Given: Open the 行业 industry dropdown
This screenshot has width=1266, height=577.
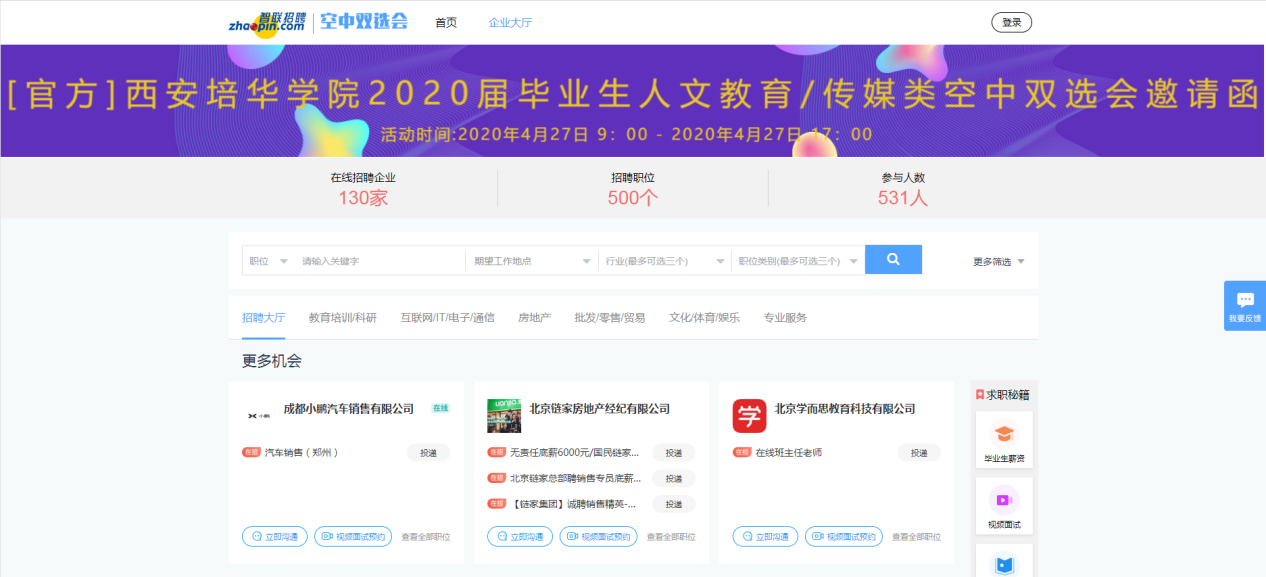Looking at the screenshot, I should (x=664, y=261).
